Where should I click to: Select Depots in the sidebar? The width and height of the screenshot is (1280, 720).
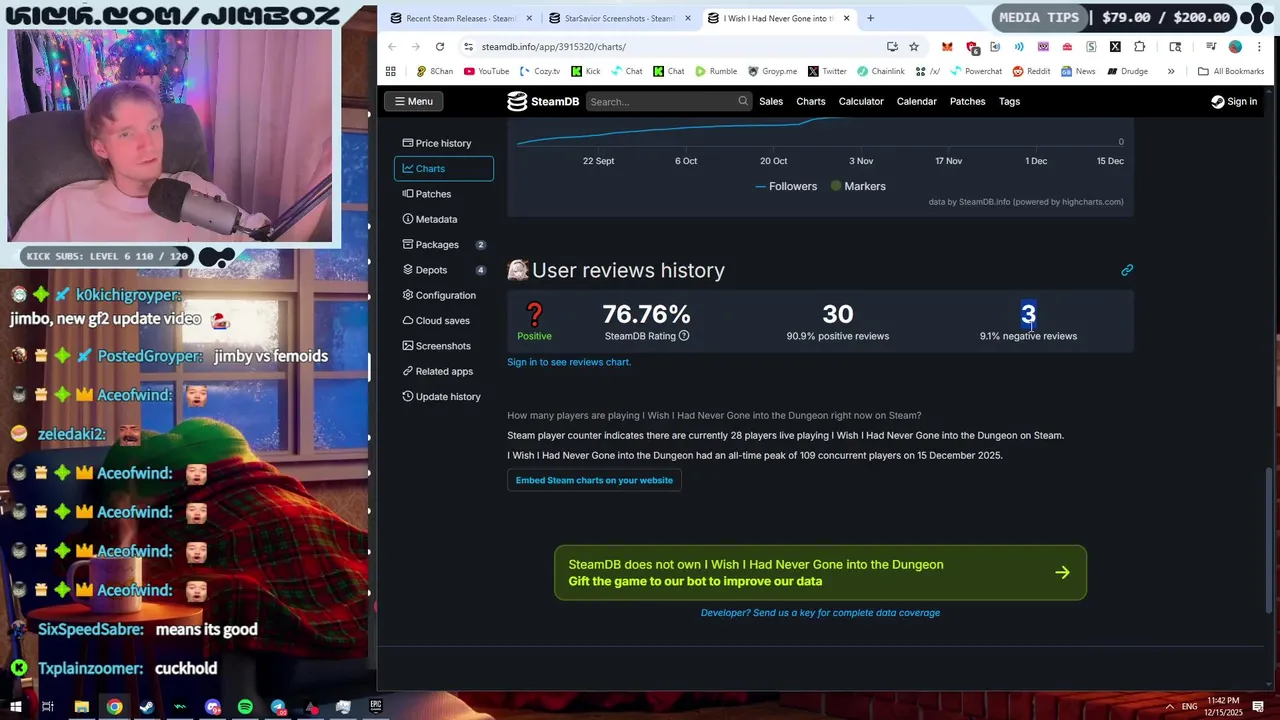click(444, 270)
